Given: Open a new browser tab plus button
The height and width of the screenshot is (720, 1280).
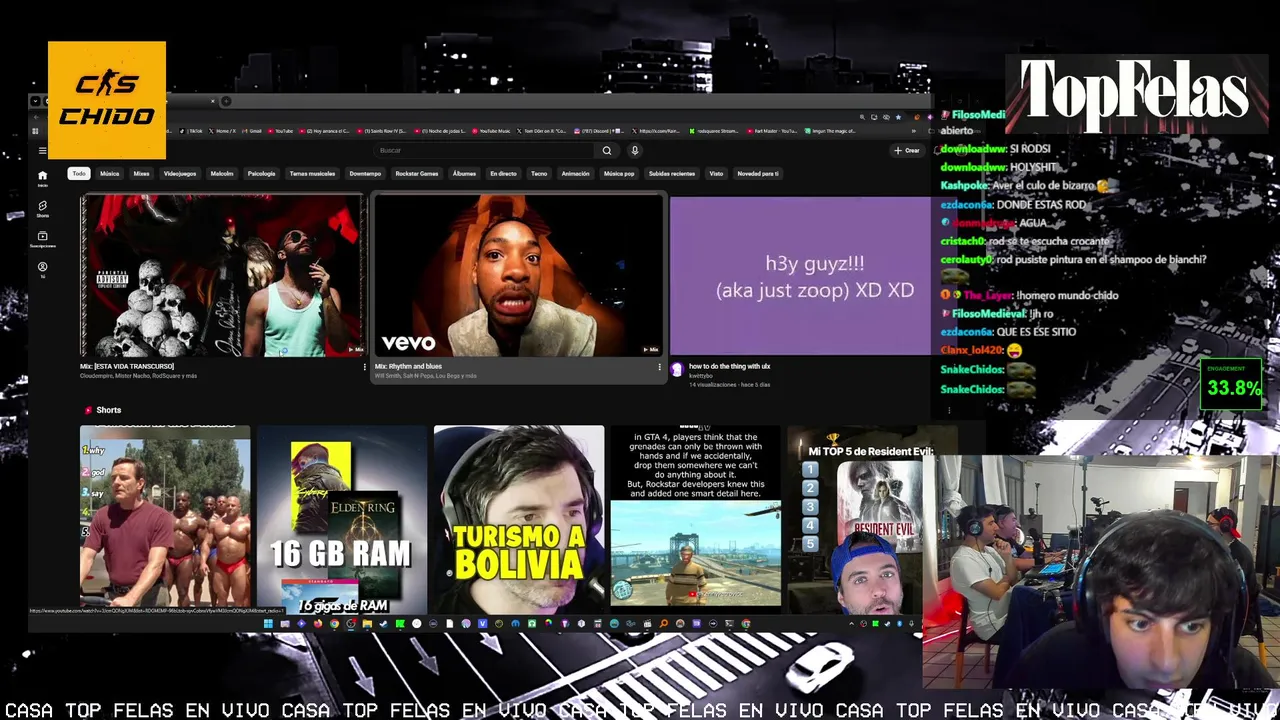Looking at the screenshot, I should 226,101.
